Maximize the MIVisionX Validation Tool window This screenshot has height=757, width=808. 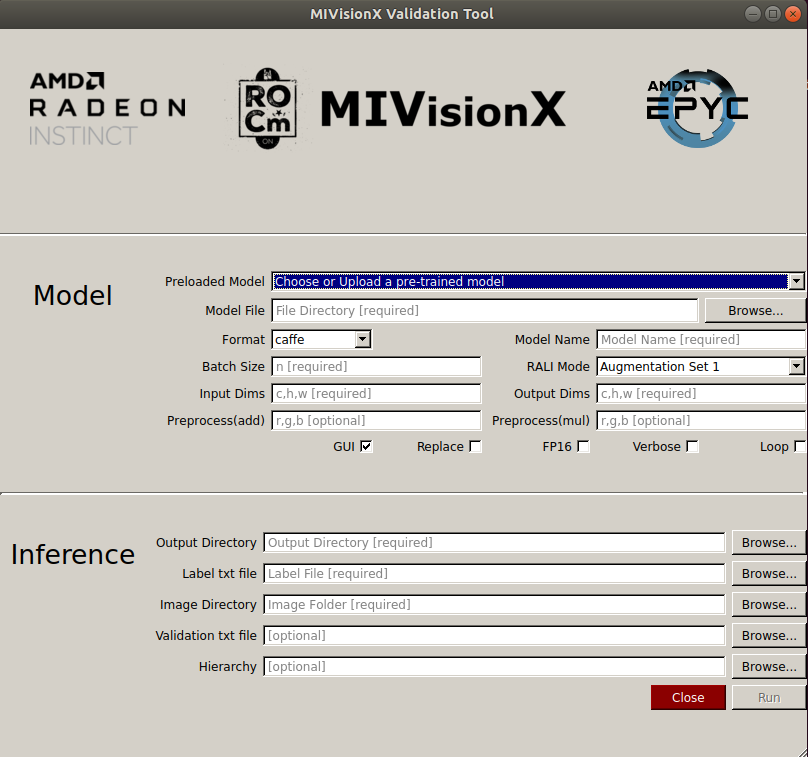[772, 14]
